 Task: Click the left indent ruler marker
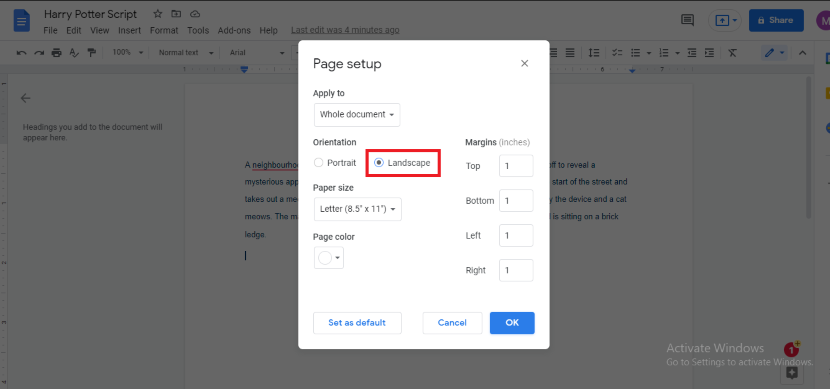coord(244,69)
